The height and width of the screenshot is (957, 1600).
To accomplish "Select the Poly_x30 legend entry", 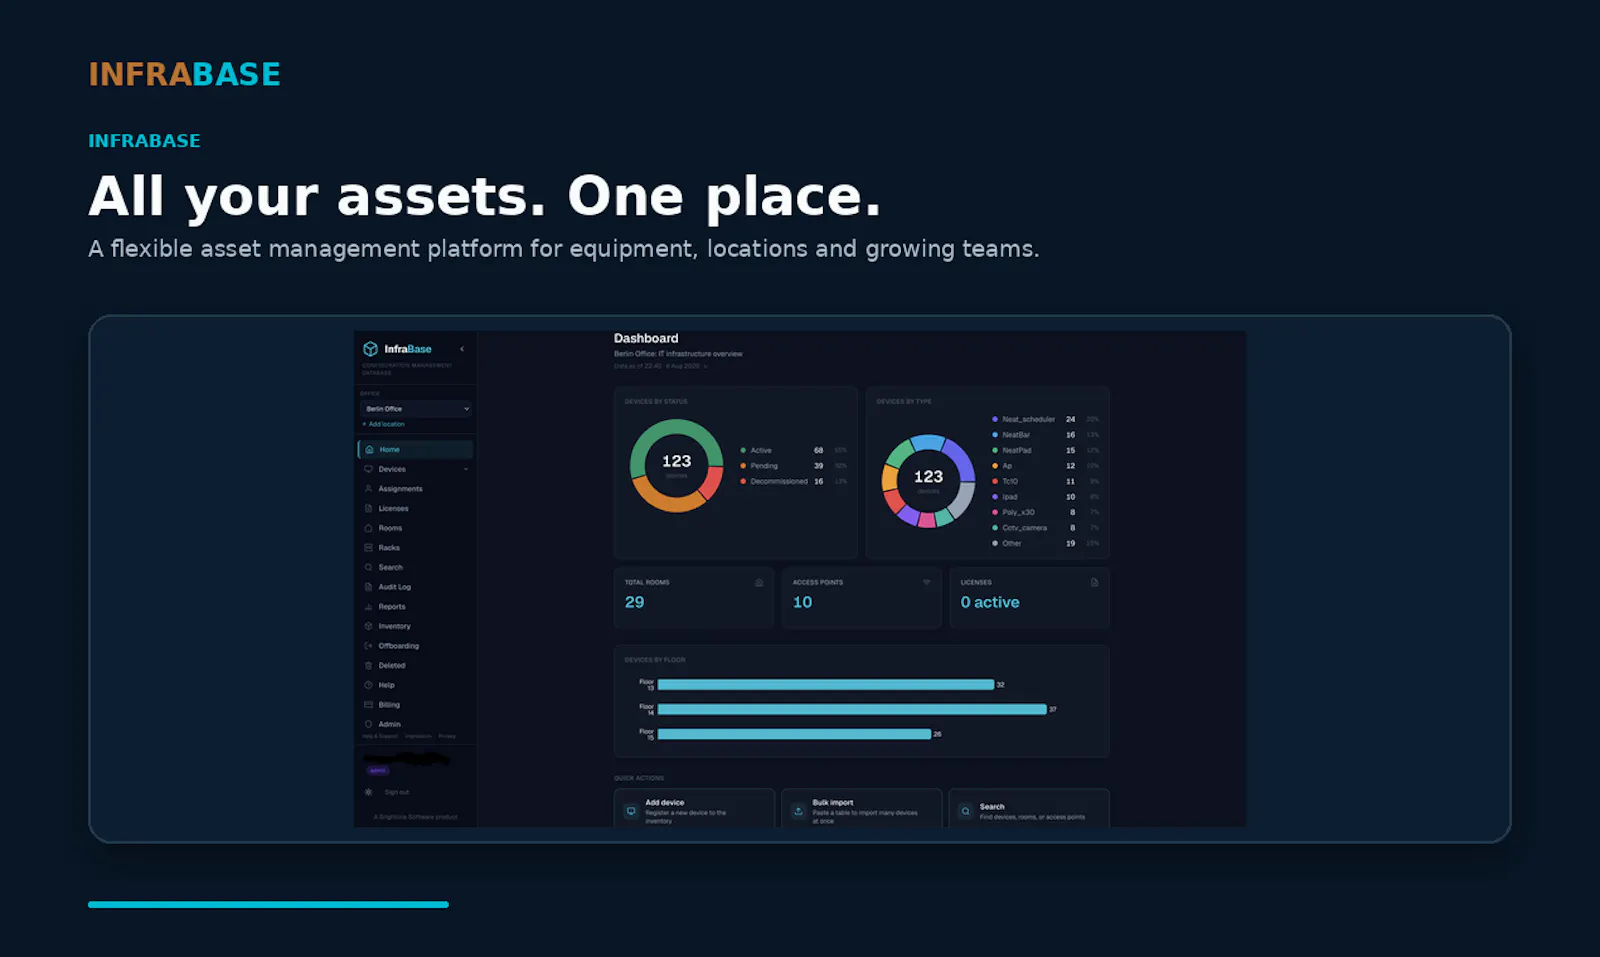I will (x=1045, y=512).
